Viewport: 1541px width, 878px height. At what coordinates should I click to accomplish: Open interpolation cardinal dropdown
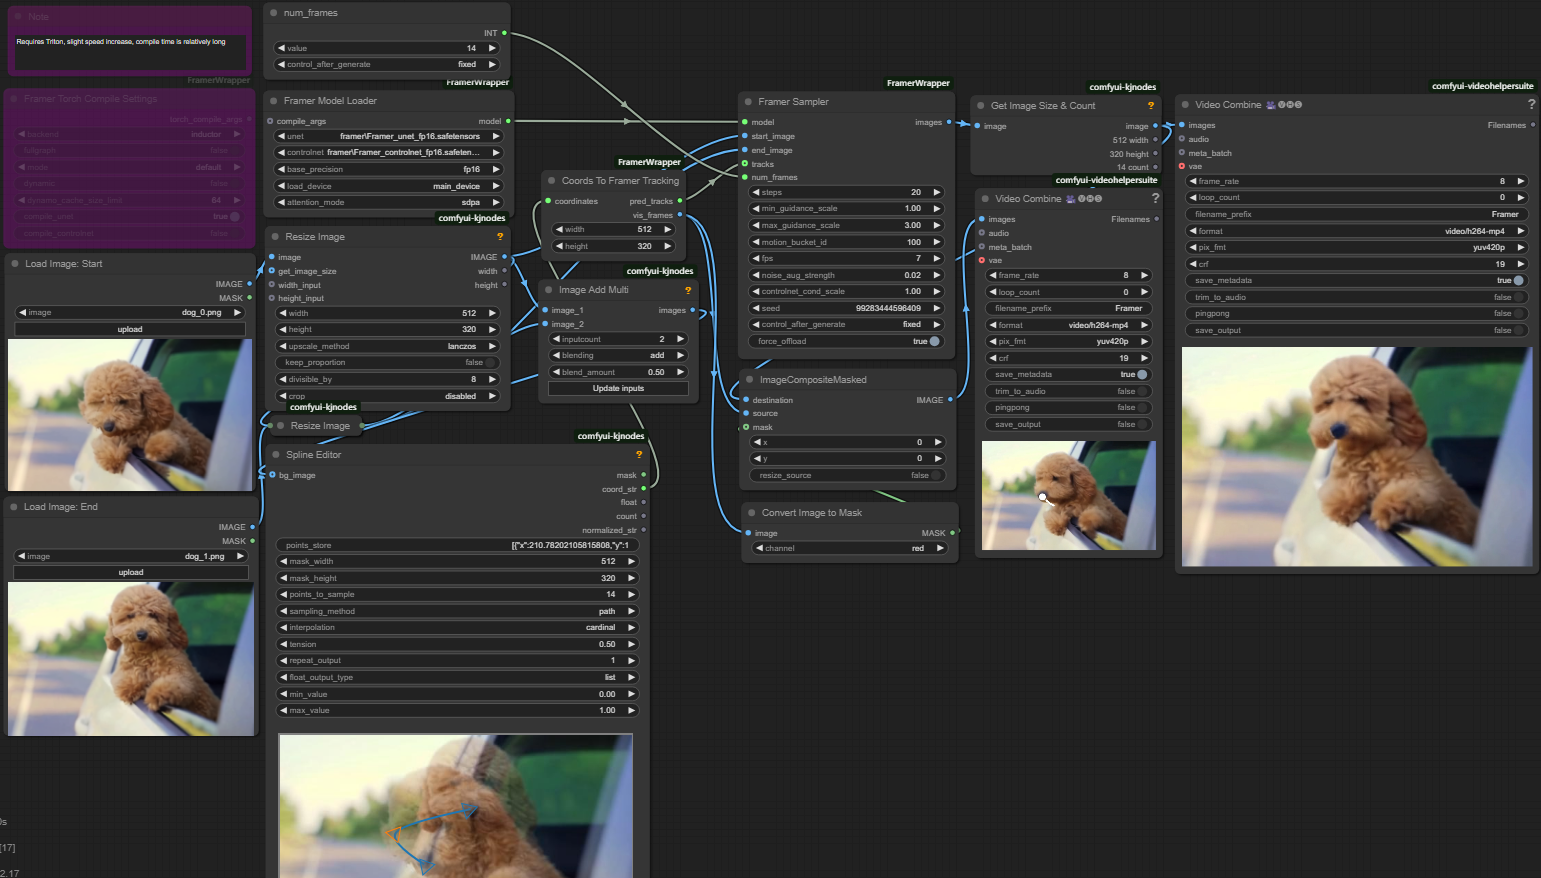457,627
